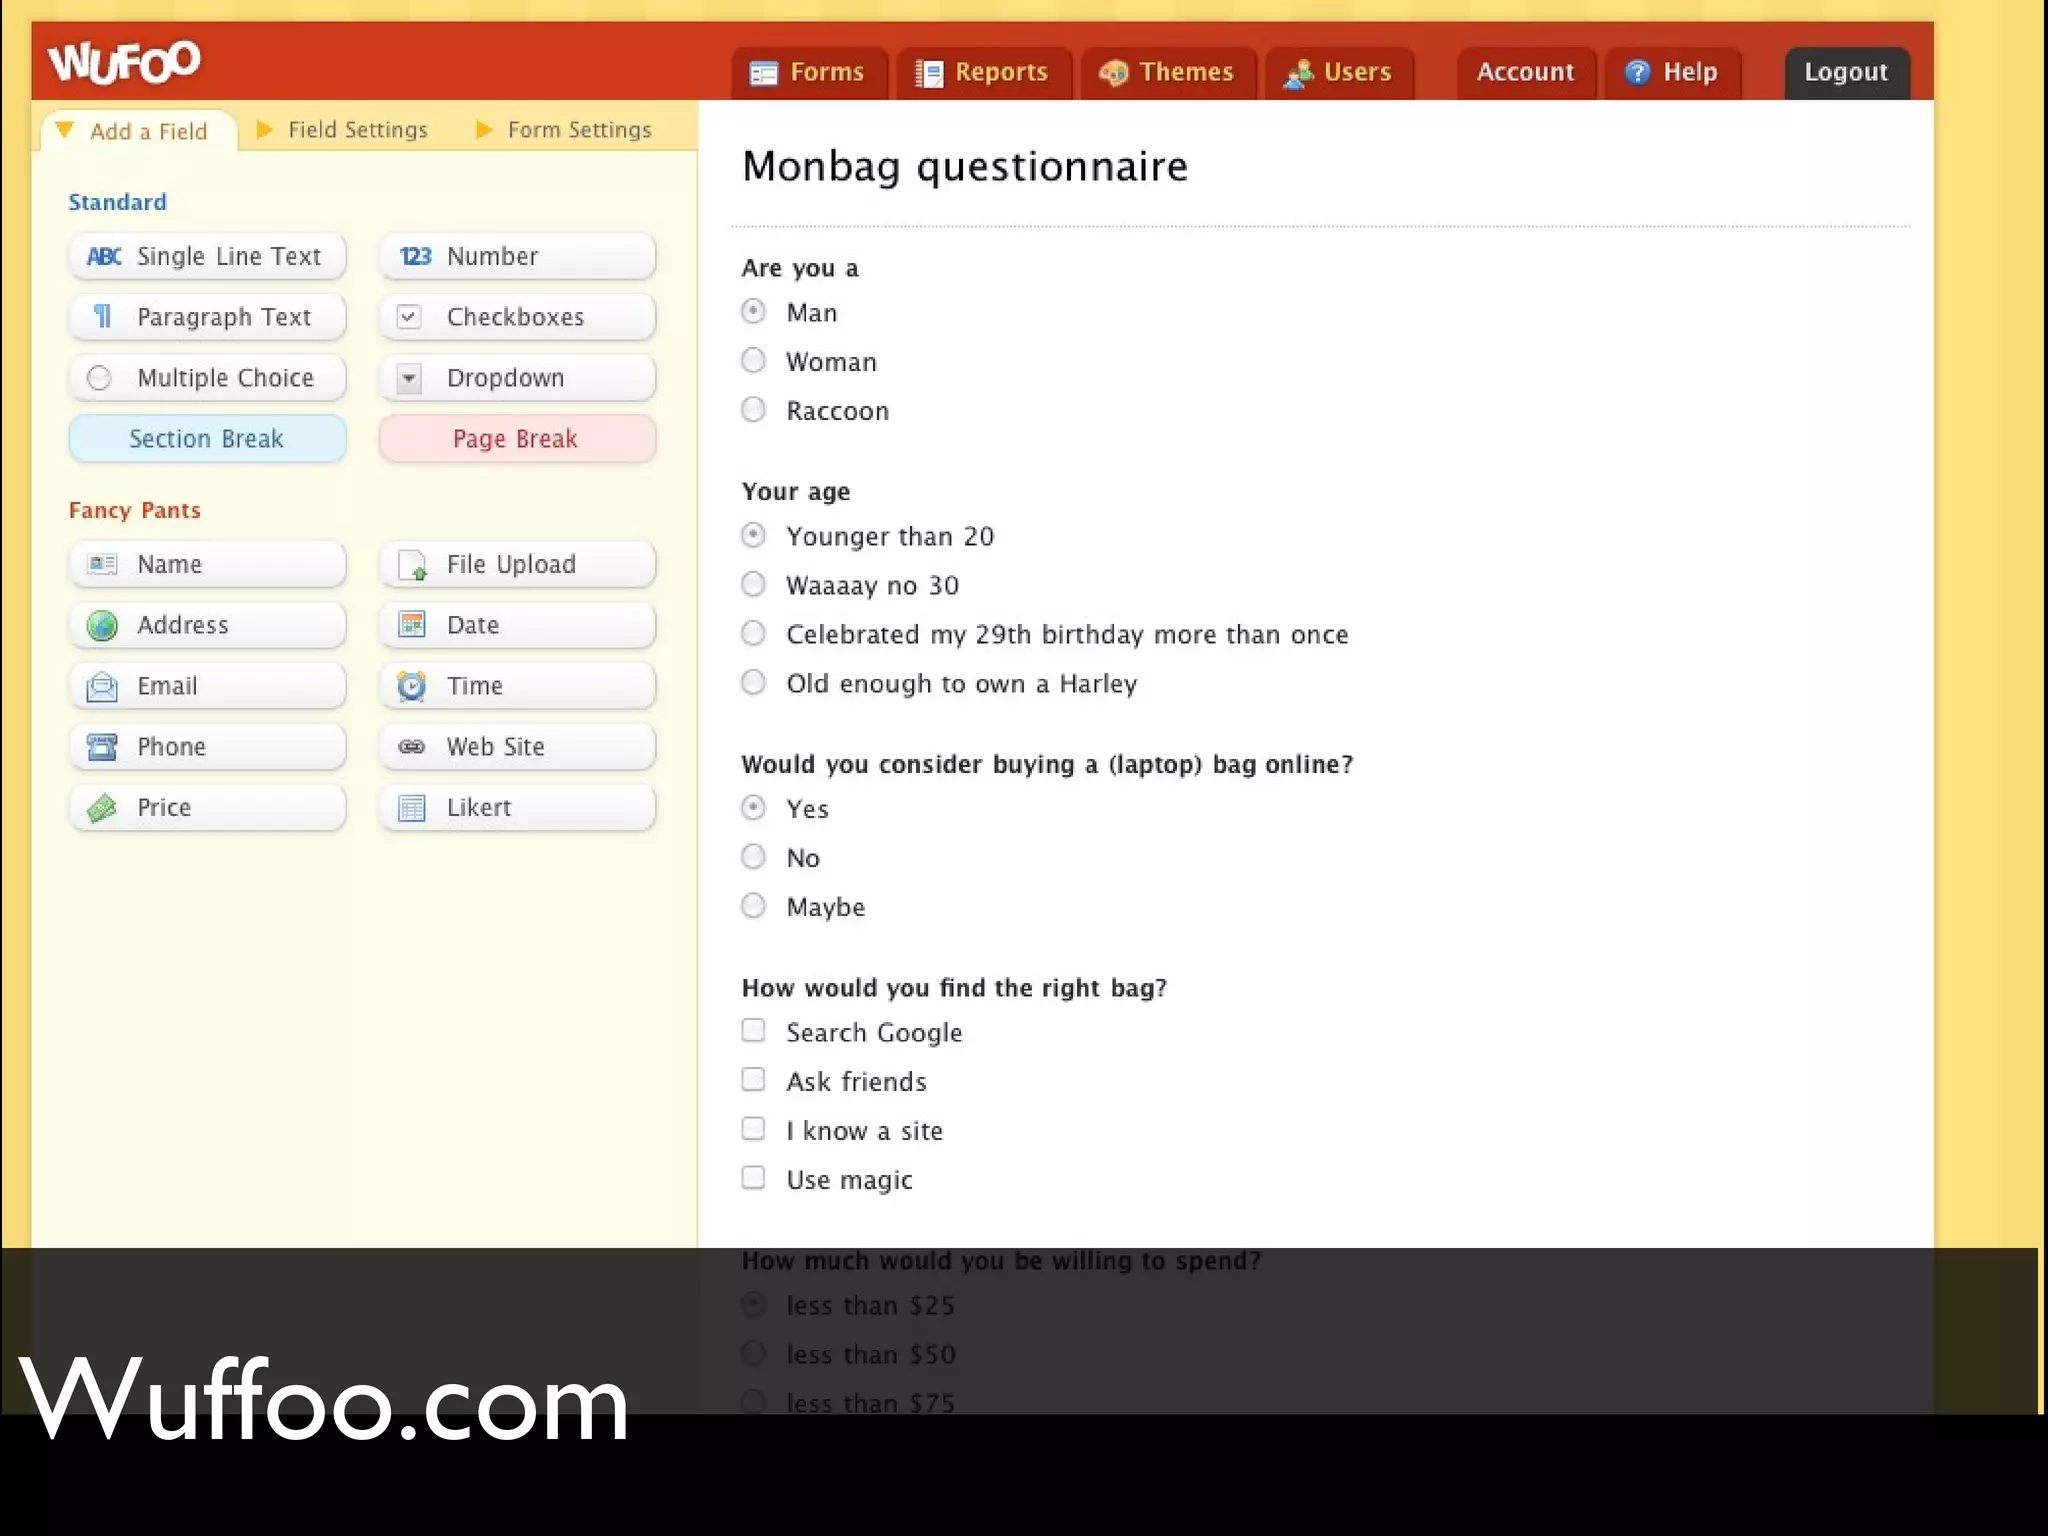Select the Man radio option
Image resolution: width=2048 pixels, height=1536 pixels.
tap(754, 311)
